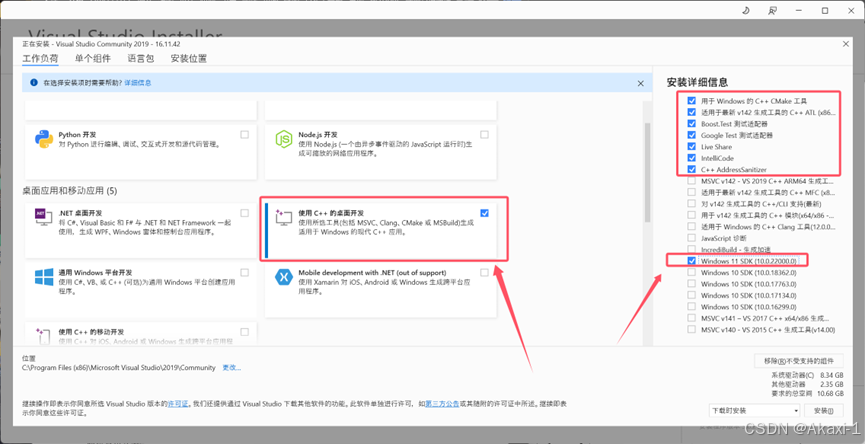Click the 安装详细信息 heading
865x444 pixels.
click(697, 83)
